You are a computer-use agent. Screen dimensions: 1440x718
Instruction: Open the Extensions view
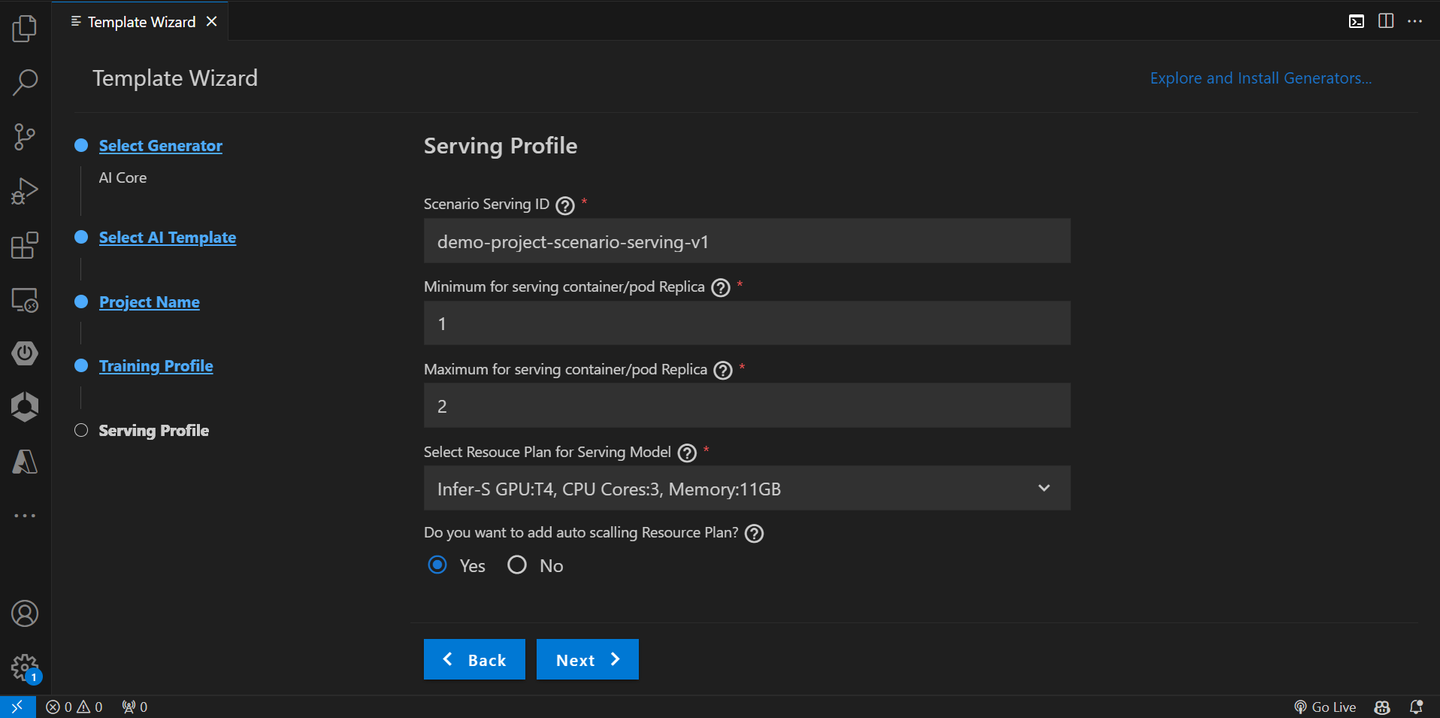click(x=25, y=245)
